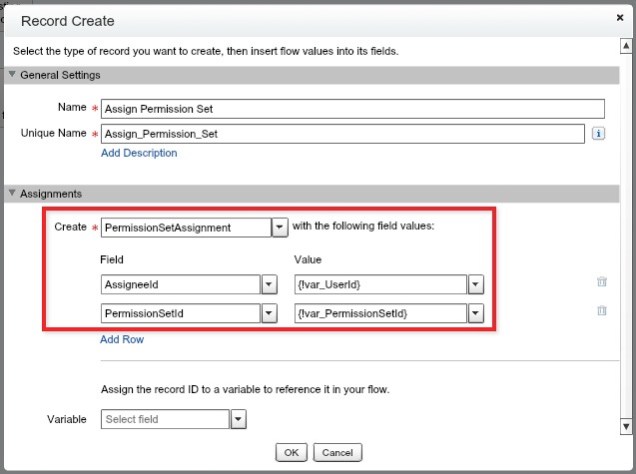Click the Add Description link
636x474 pixels.
pyautogui.click(x=139, y=153)
